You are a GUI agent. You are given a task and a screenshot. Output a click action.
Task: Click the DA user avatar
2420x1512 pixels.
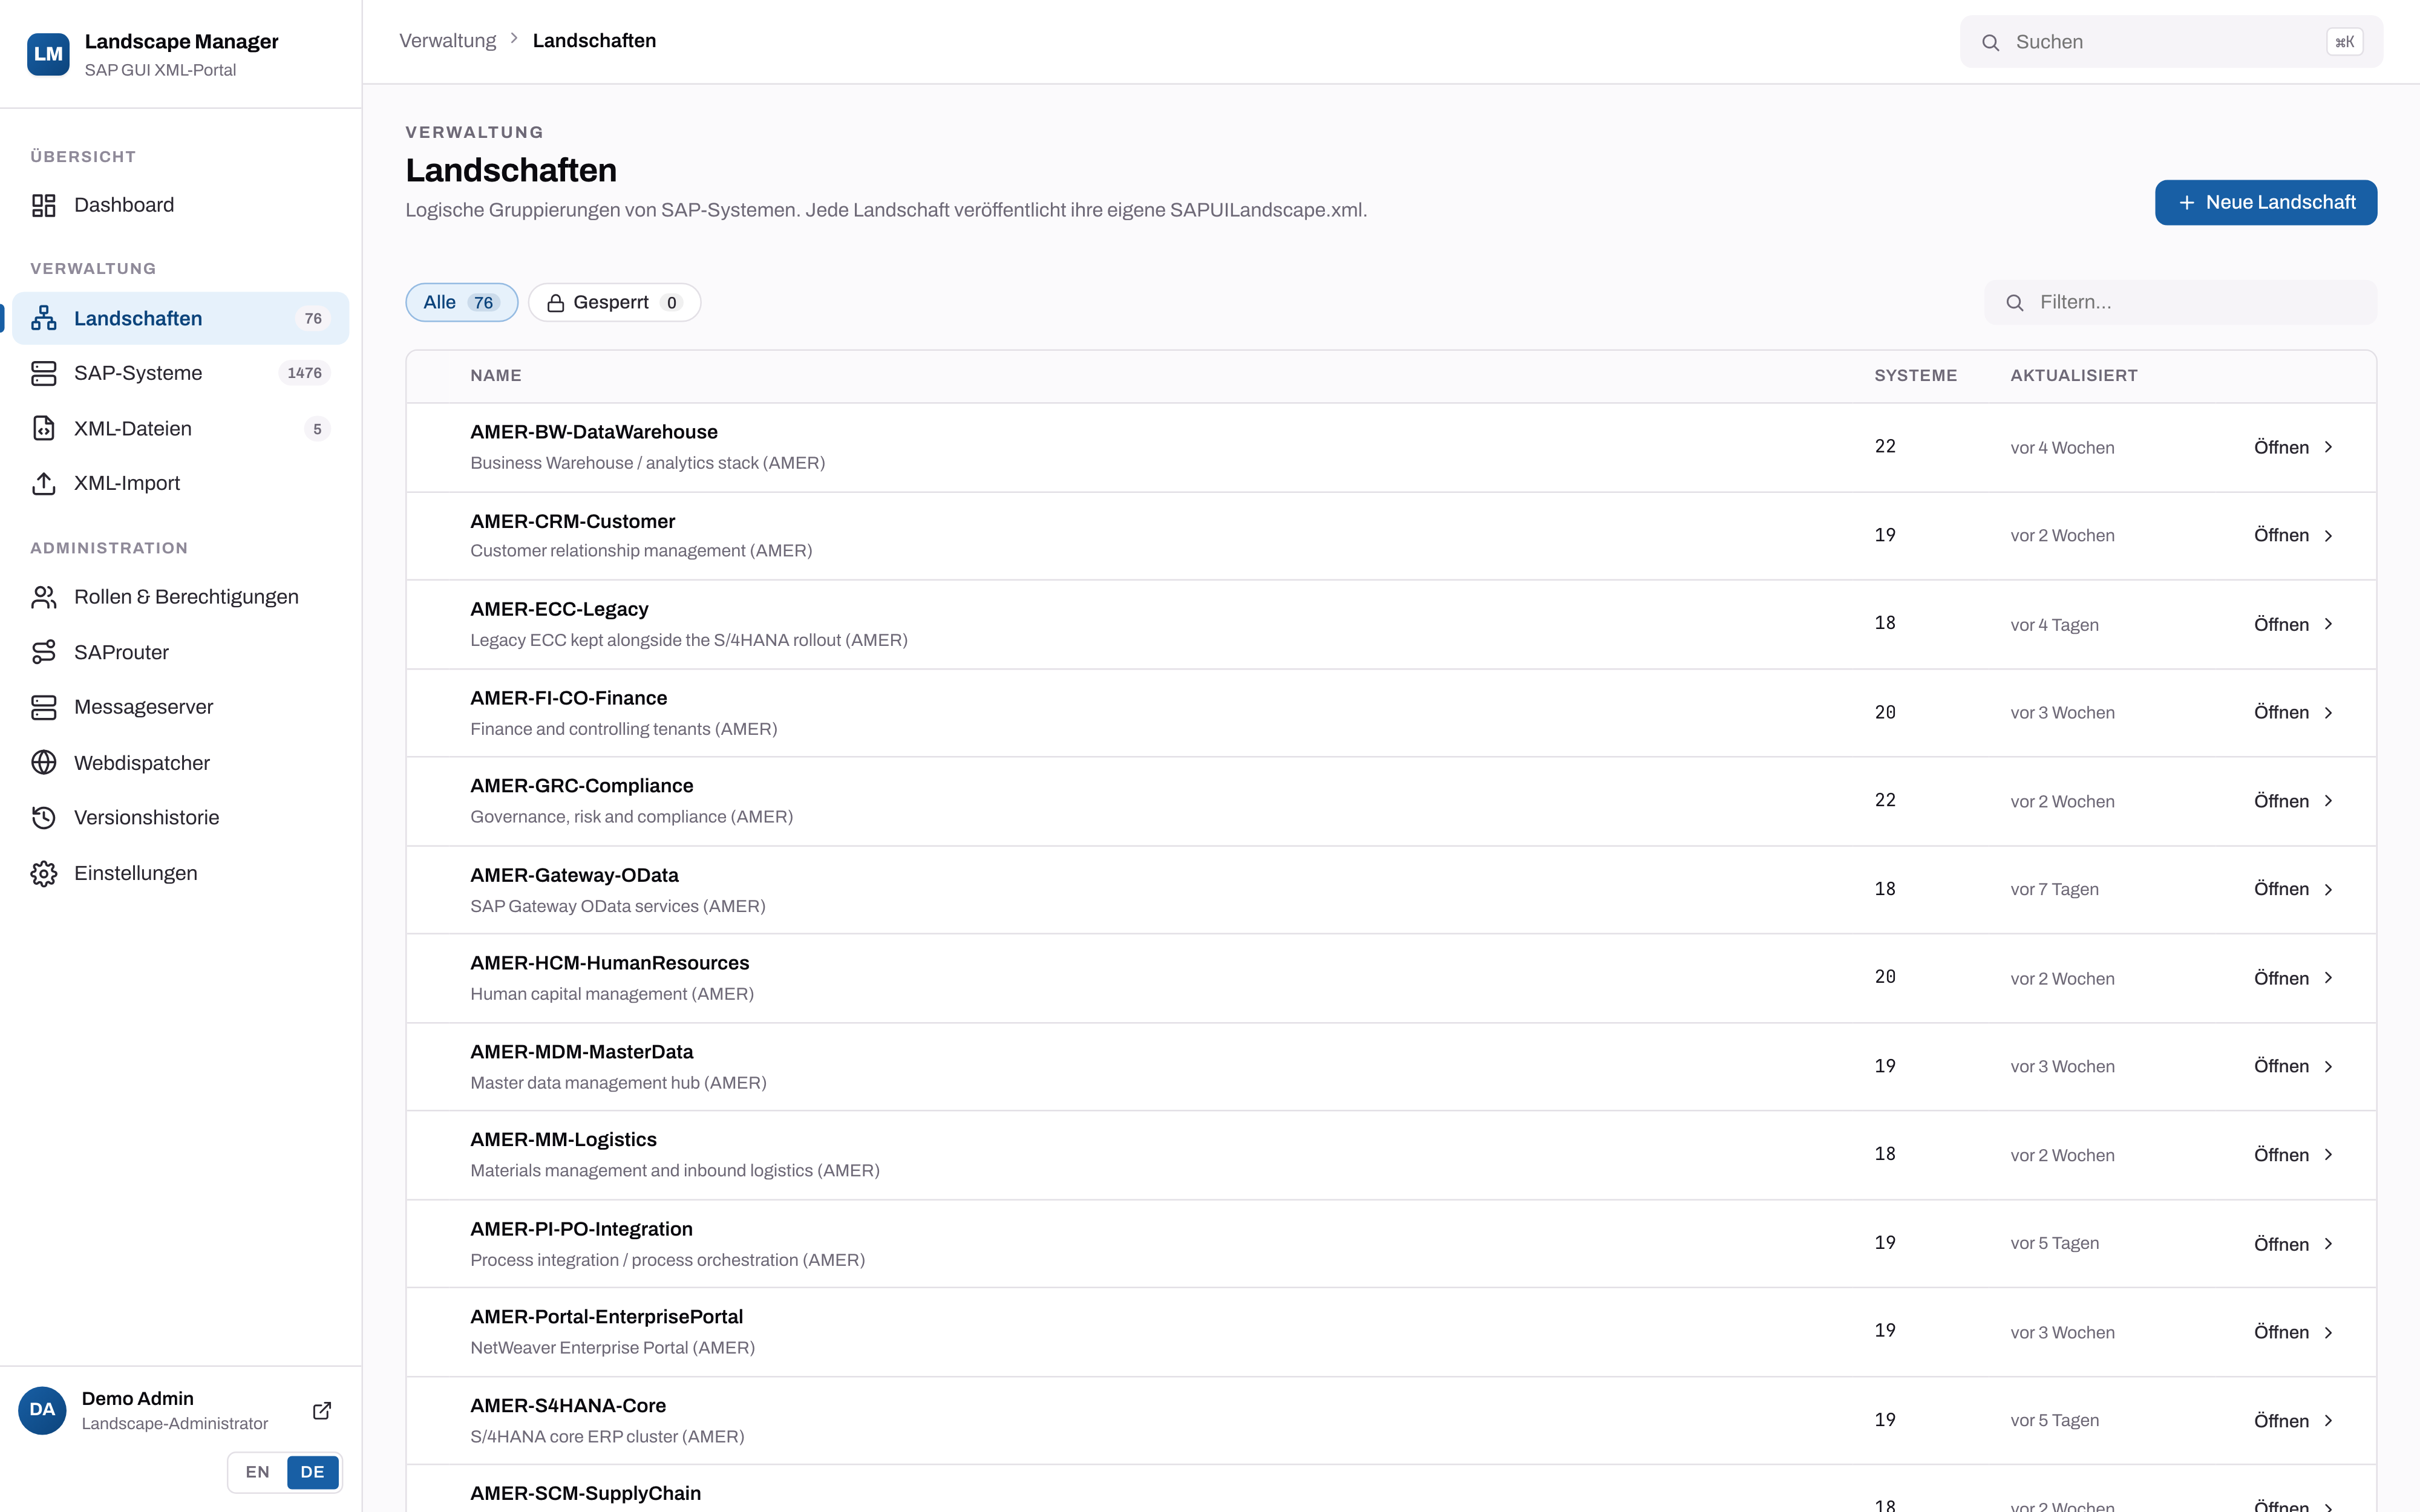[x=42, y=1410]
